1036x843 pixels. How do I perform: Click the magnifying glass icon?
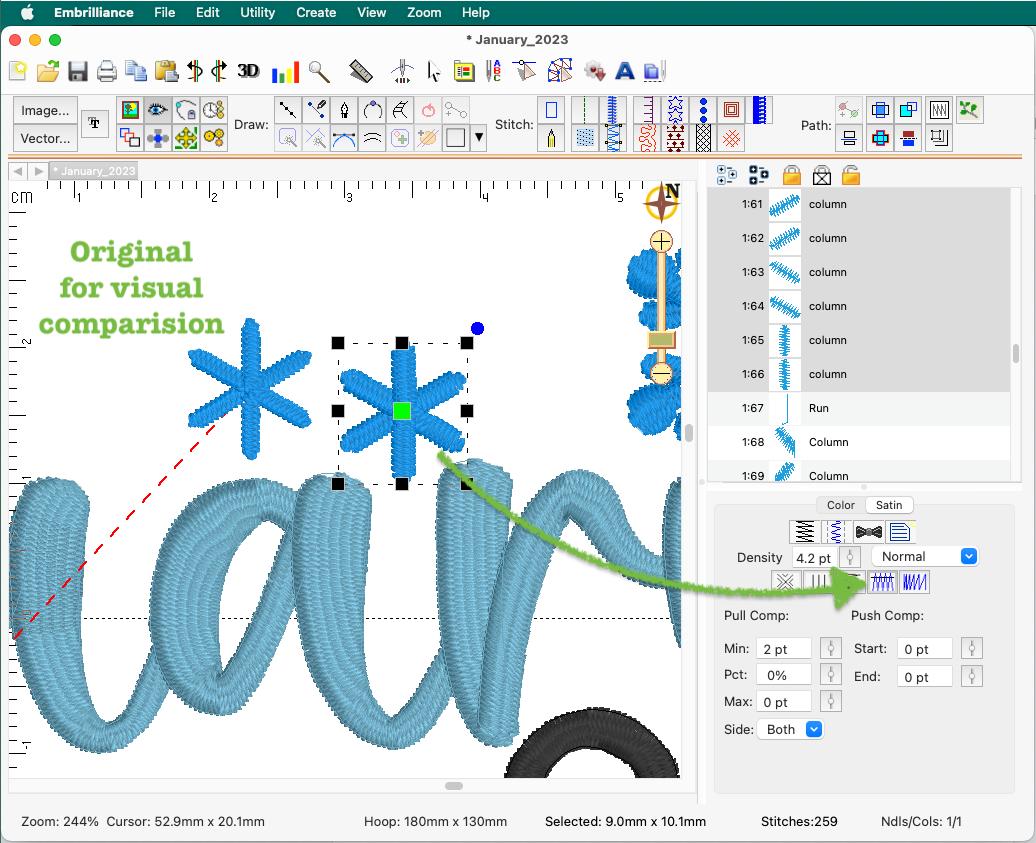(319, 71)
